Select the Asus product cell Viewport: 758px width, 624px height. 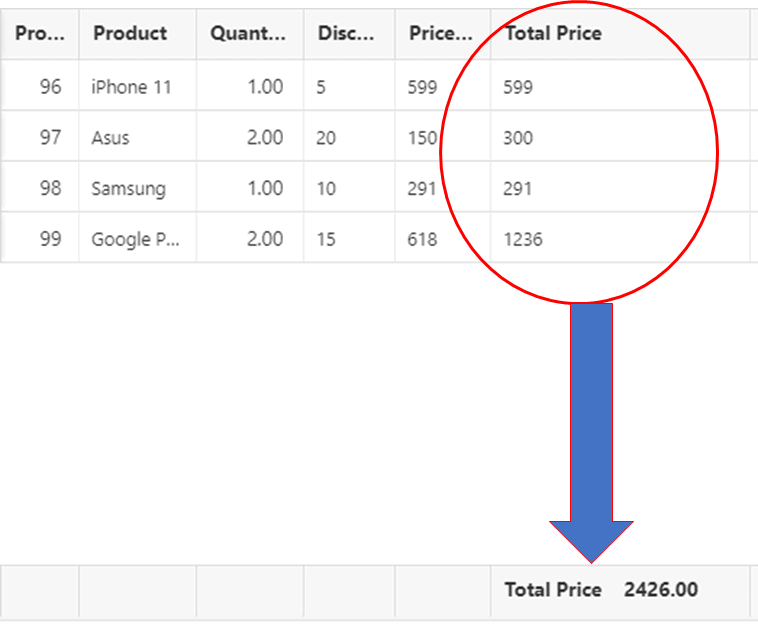click(x=110, y=138)
